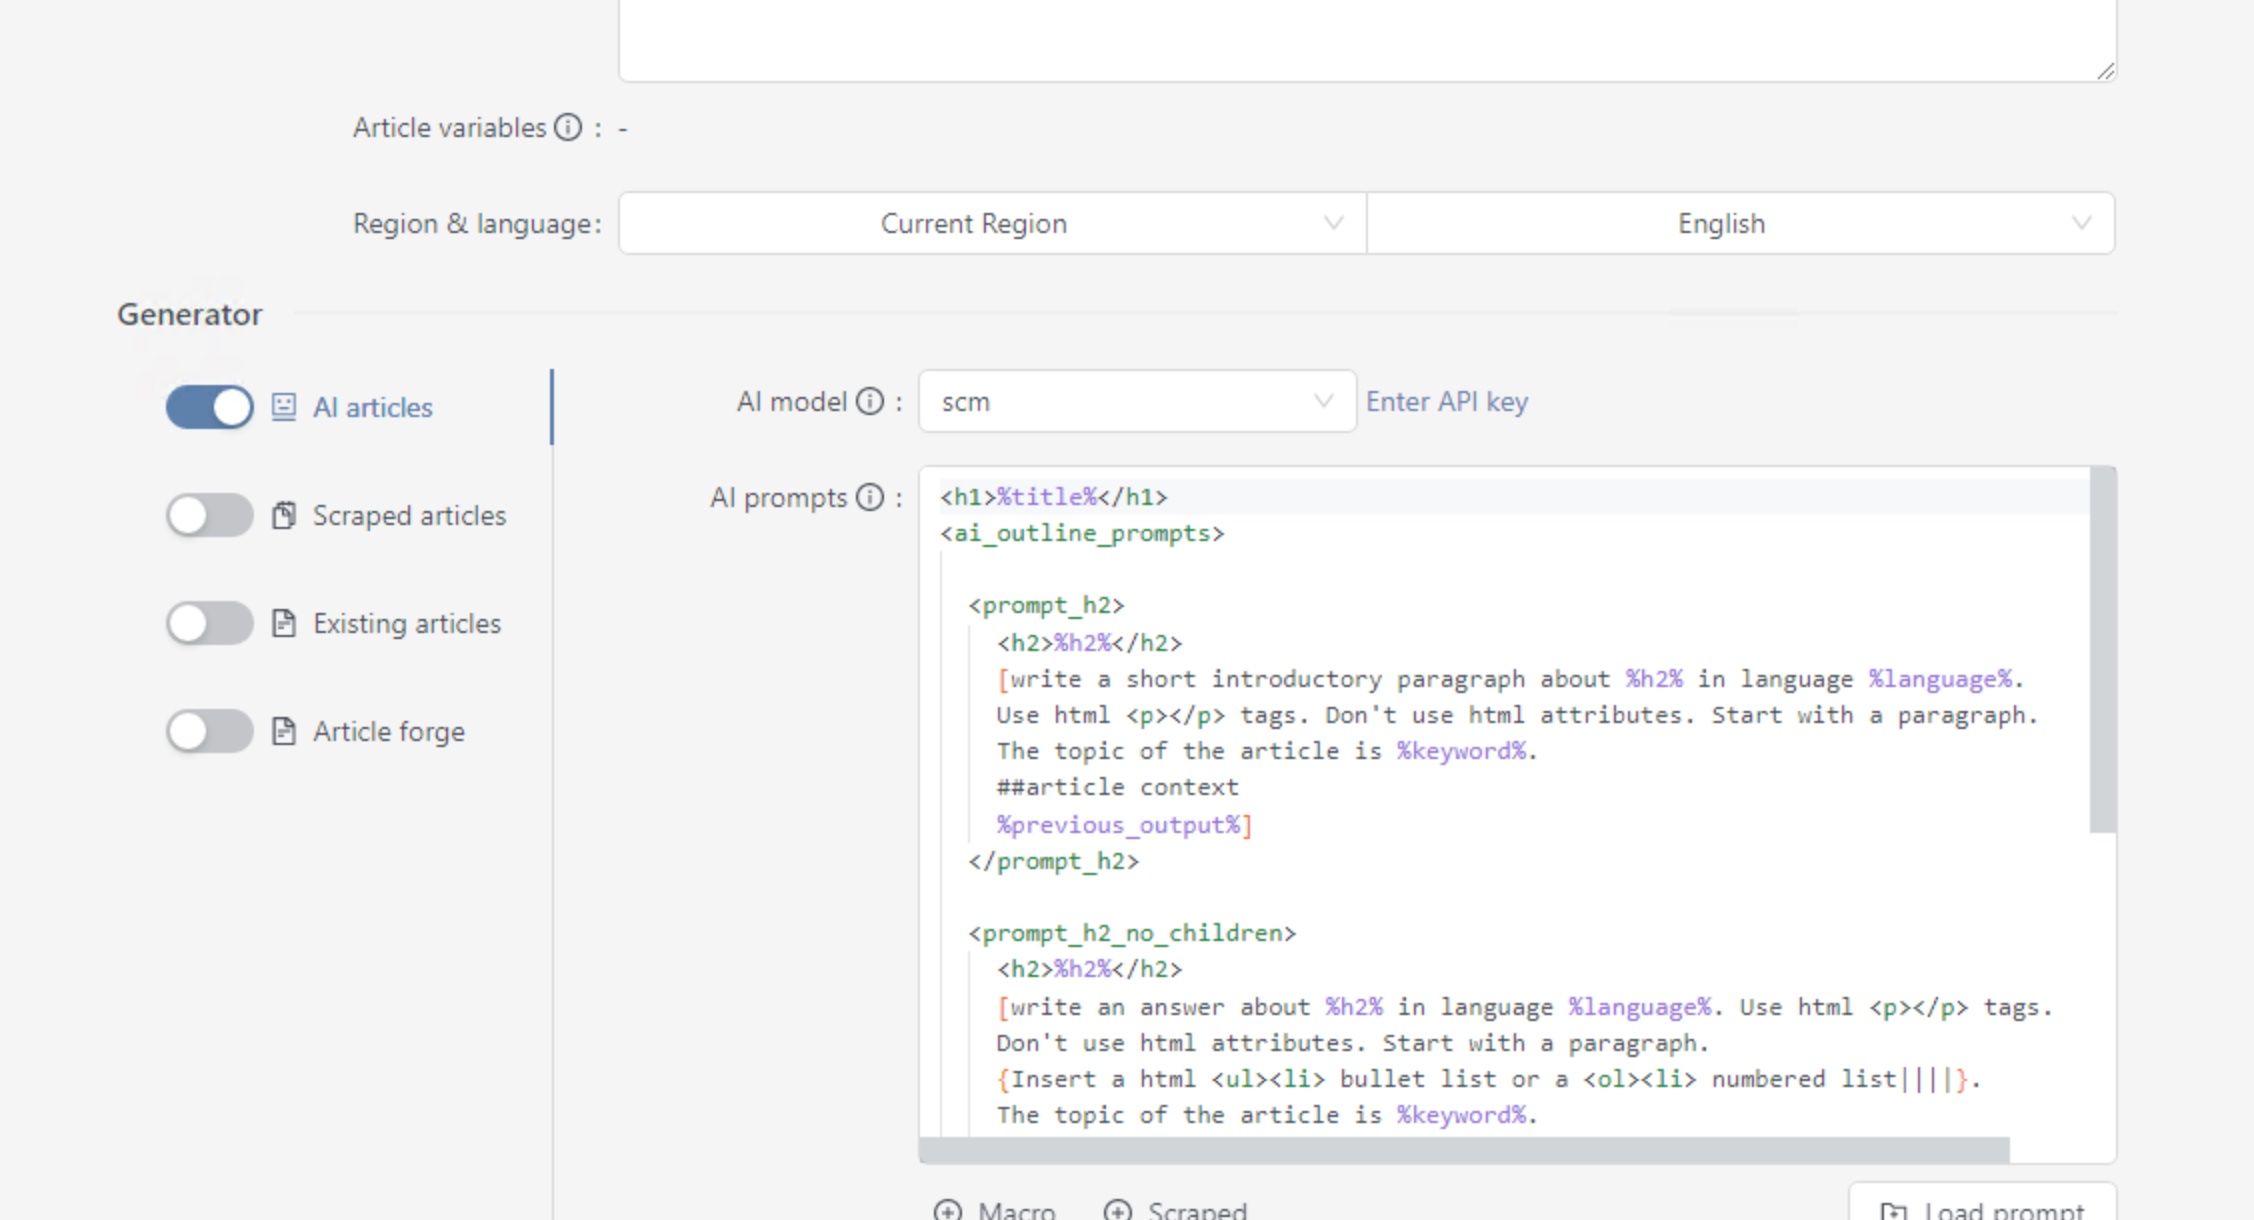Click the Article variables info icon
2254x1220 pixels.
click(568, 128)
